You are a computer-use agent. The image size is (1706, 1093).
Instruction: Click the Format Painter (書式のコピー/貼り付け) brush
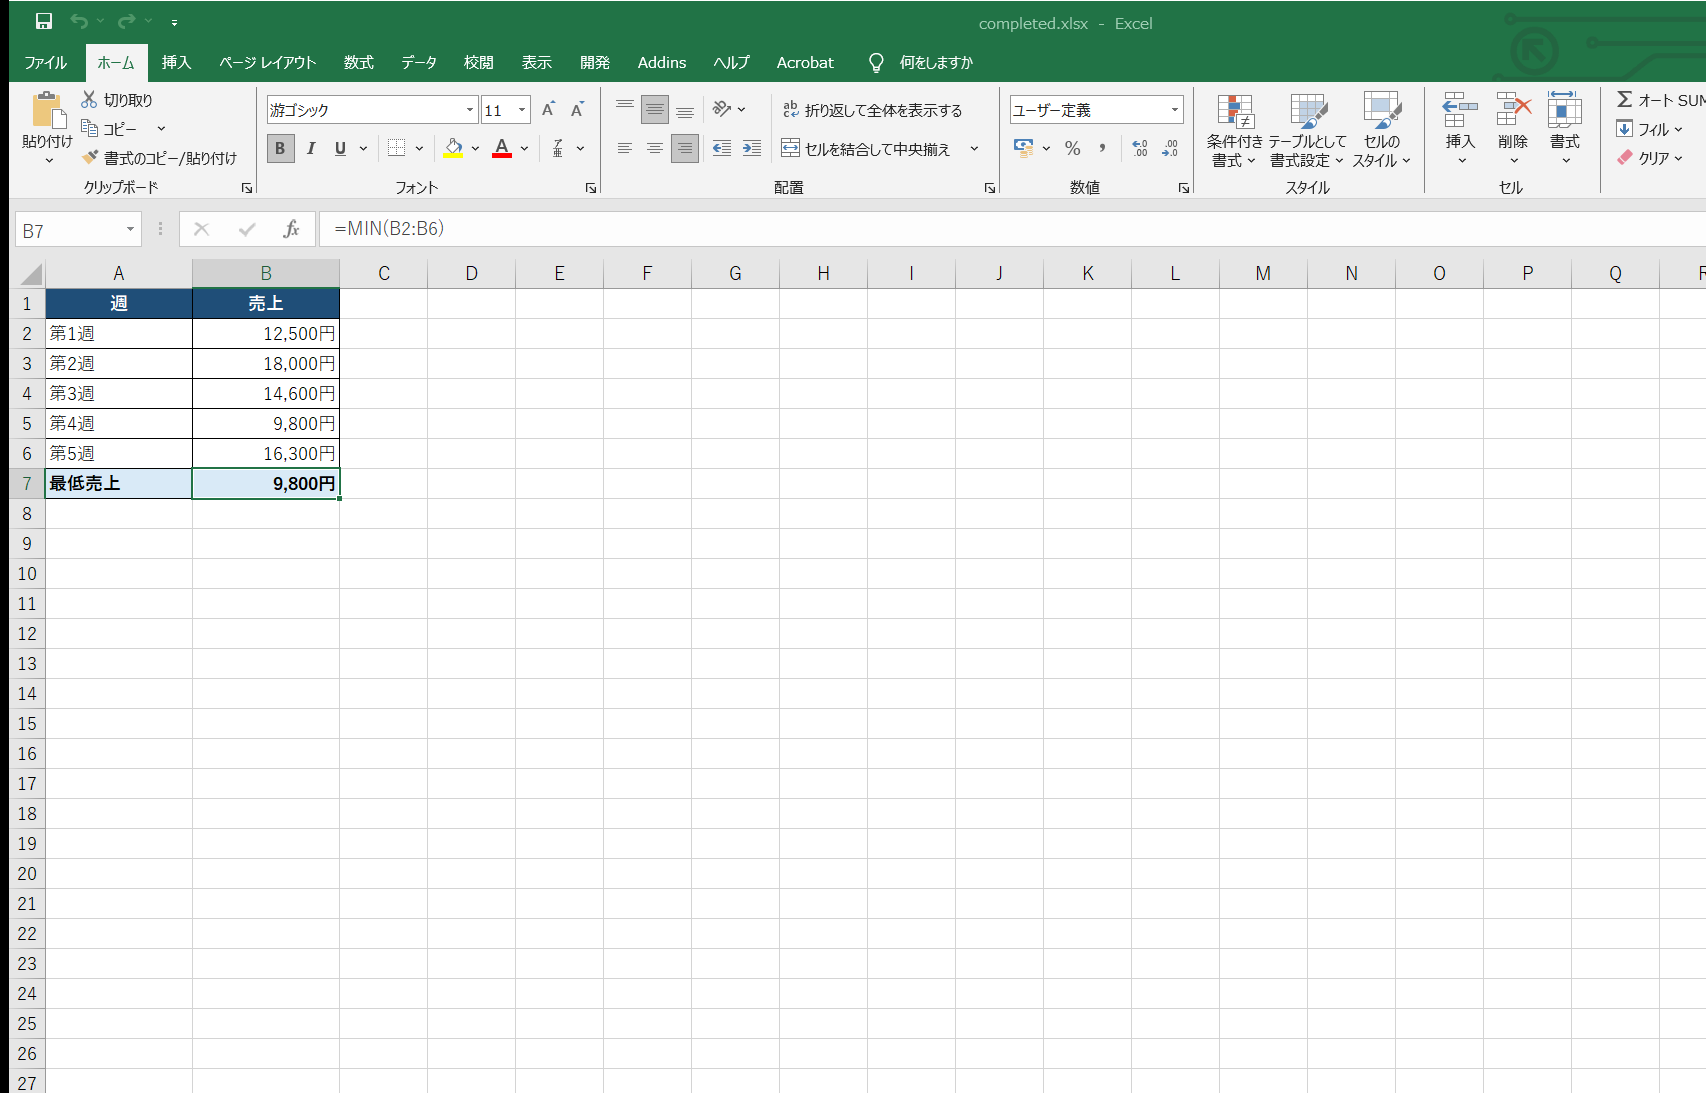pos(90,157)
